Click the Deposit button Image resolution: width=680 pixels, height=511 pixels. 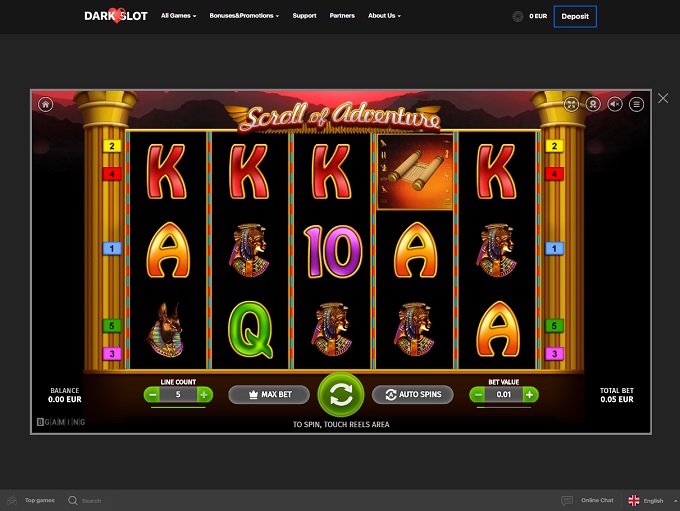coord(575,16)
